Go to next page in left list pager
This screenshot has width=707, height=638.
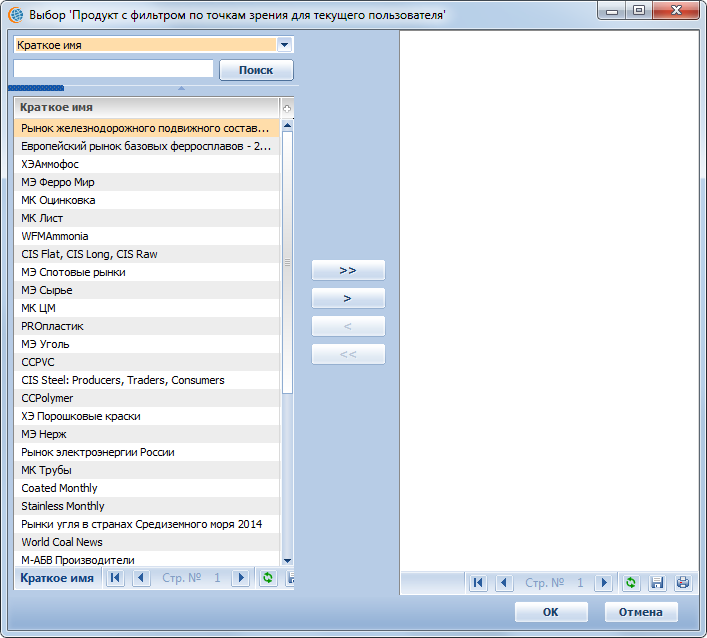241,578
